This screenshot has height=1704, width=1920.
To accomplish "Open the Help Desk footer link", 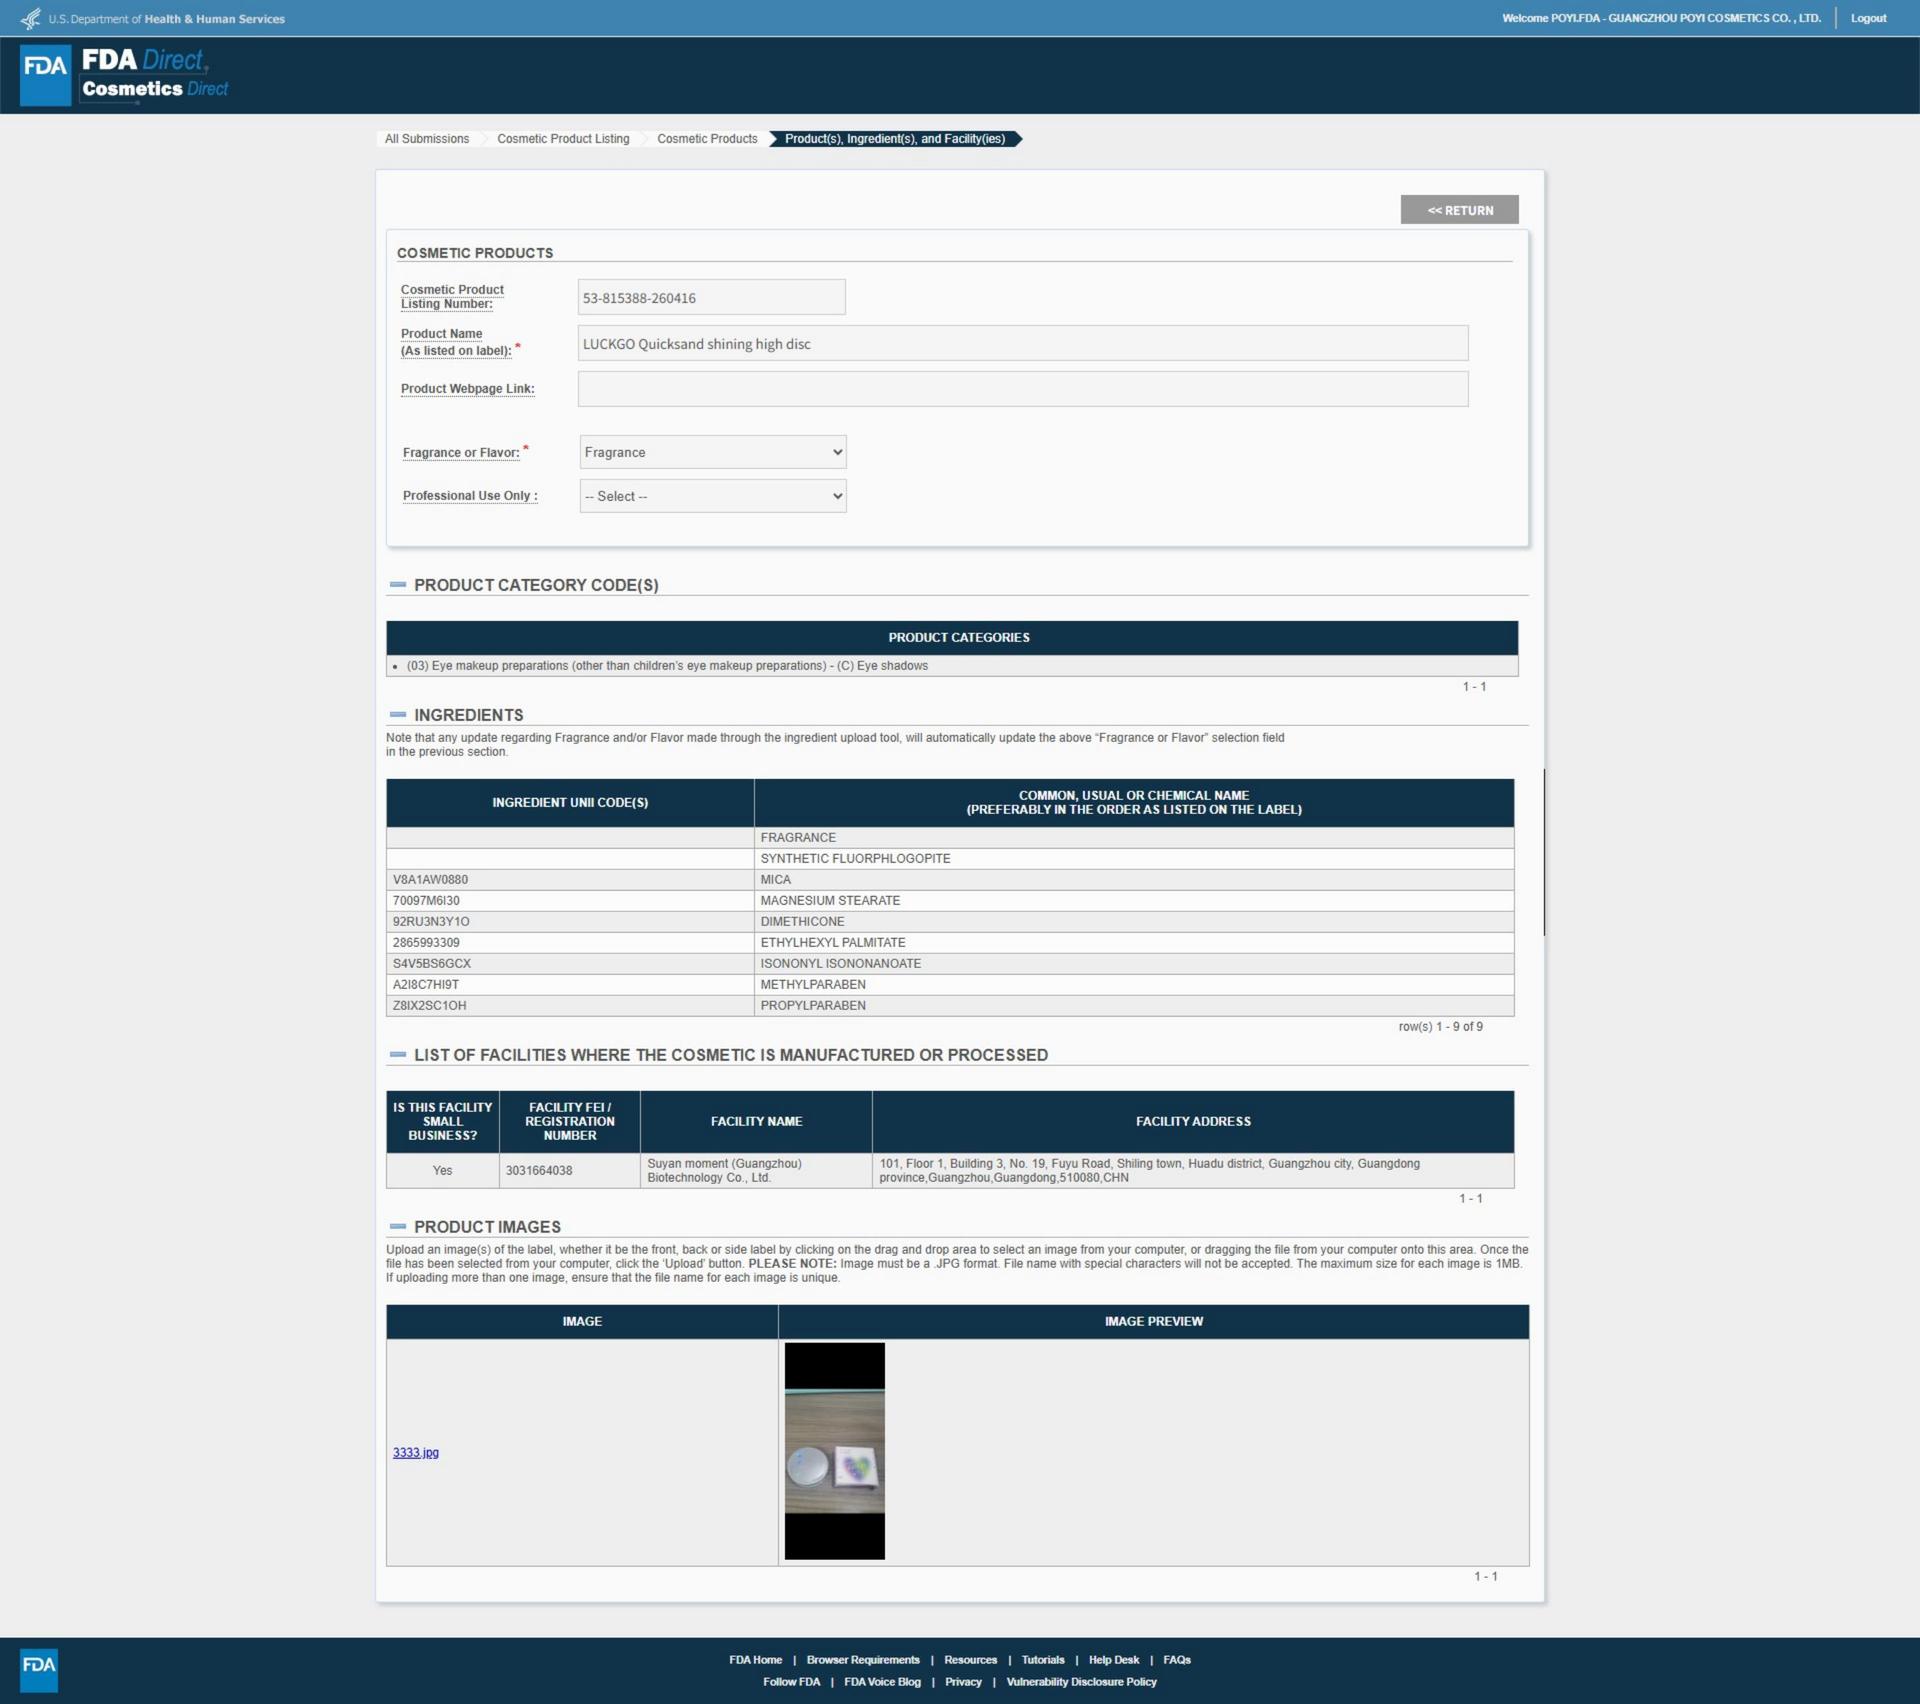I will pyautogui.click(x=1113, y=1660).
